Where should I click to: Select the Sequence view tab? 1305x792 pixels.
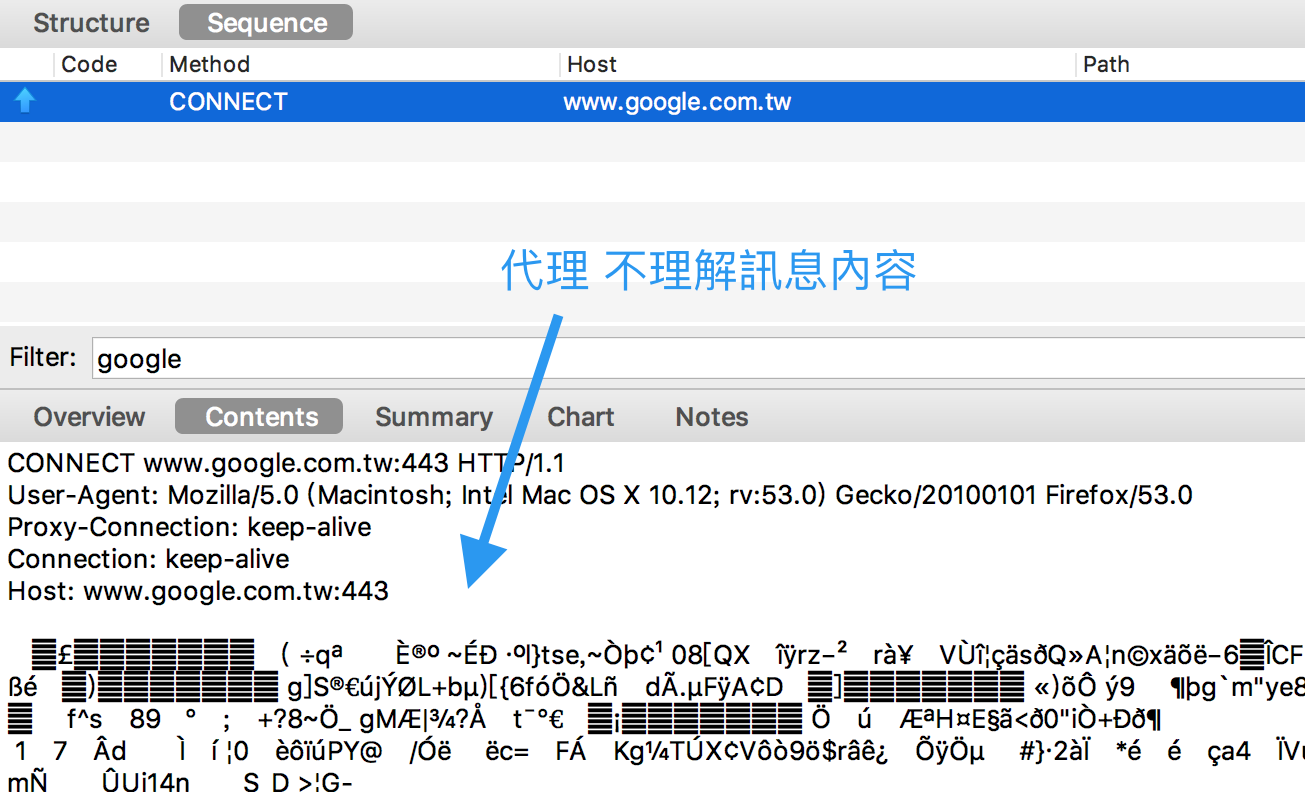tap(266, 23)
